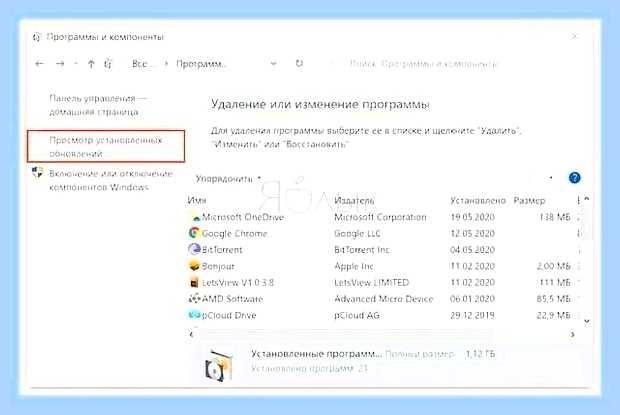The width and height of the screenshot is (620, 415).
Task: Click install date 29.12.2019
Action: pyautogui.click(x=473, y=315)
